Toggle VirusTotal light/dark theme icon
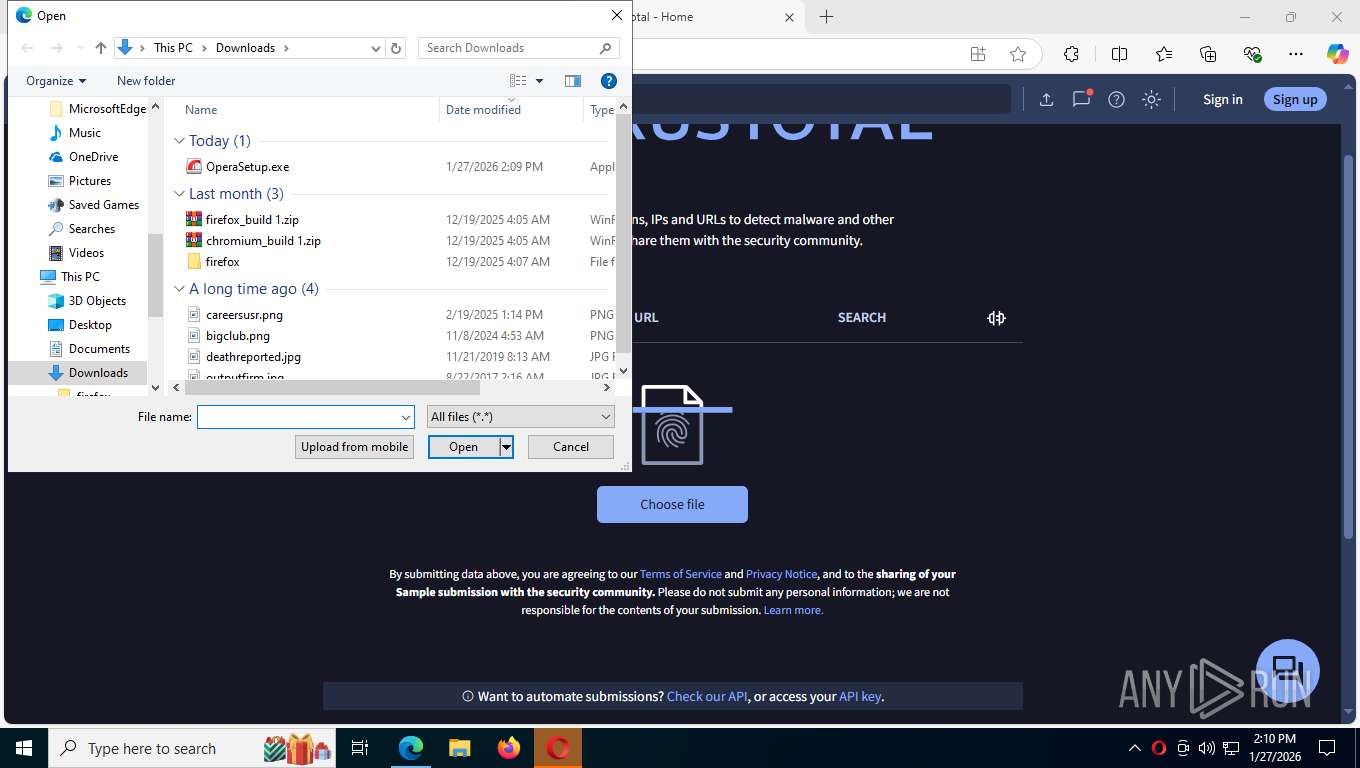 (x=1151, y=99)
